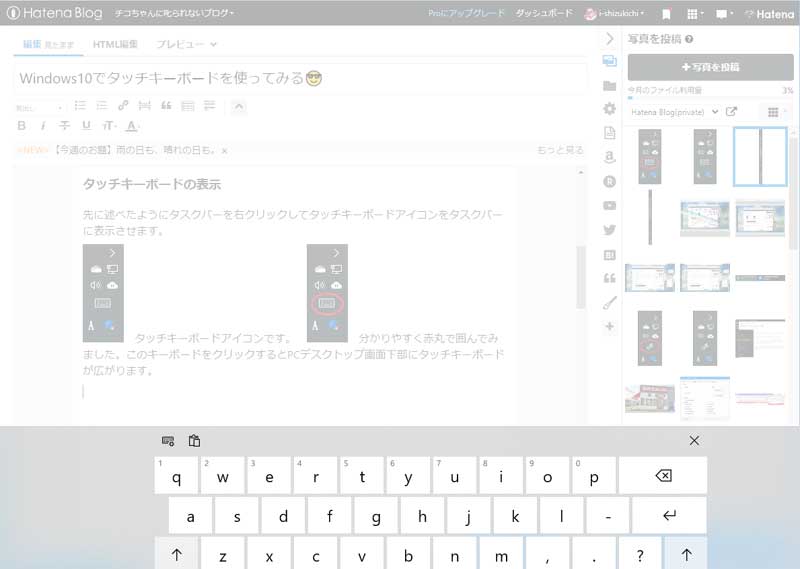
Task: Click the Proにアップグレード link
Action: [x=466, y=13]
